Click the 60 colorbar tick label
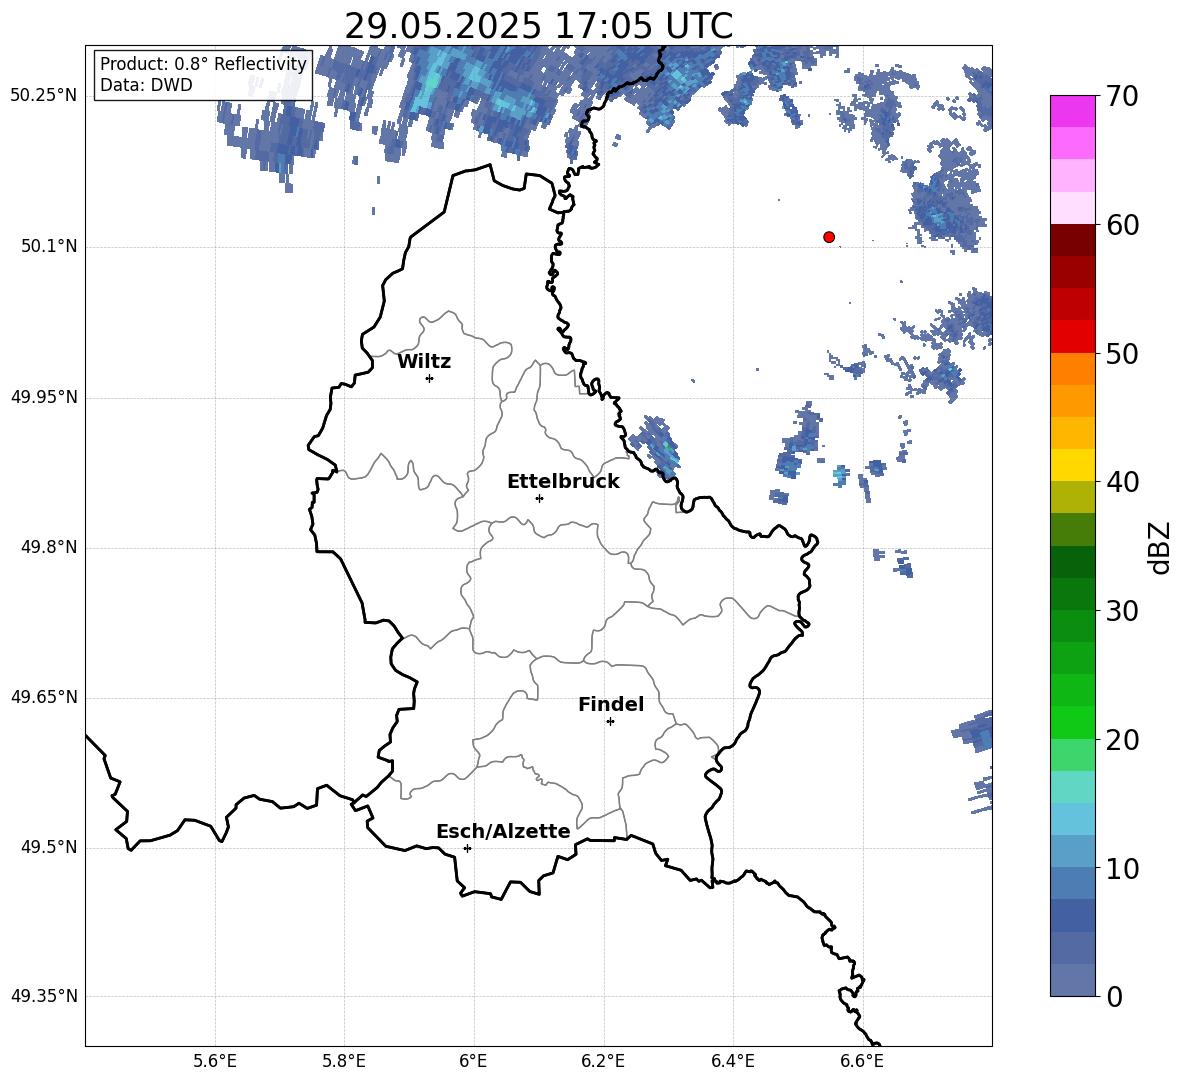Viewport: 1184px width, 1081px height. 1123,225
